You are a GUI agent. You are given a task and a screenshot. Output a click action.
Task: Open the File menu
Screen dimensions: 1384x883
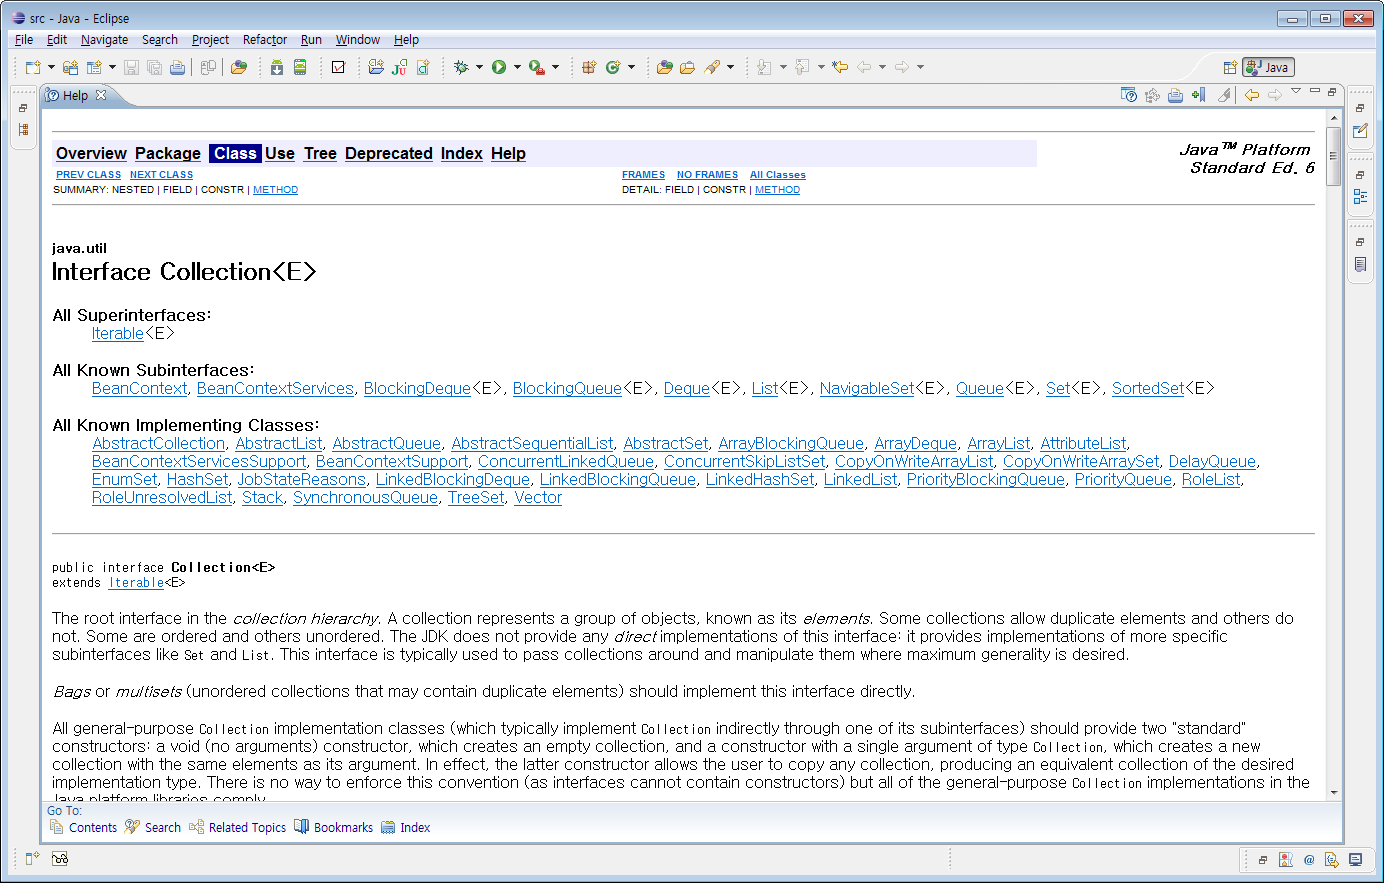(24, 40)
